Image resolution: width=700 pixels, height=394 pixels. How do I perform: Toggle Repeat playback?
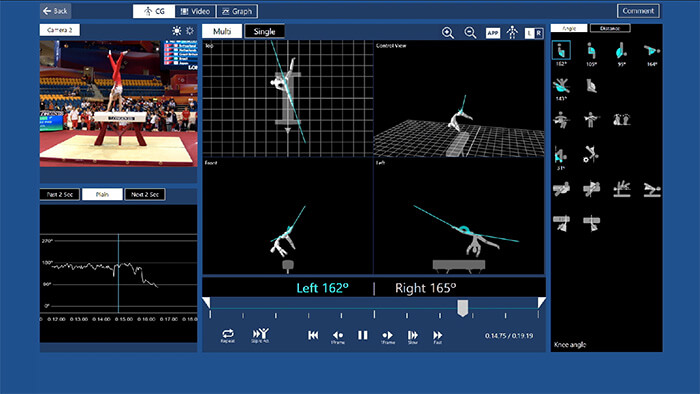[x=228, y=336]
